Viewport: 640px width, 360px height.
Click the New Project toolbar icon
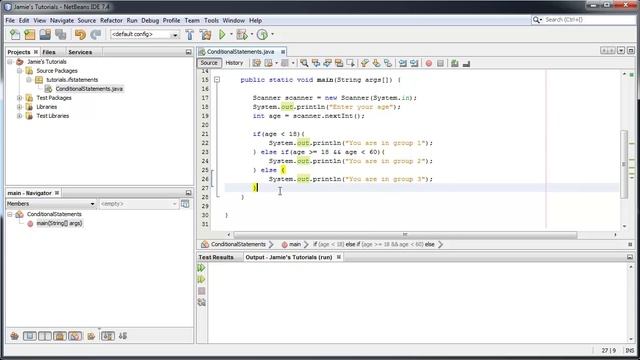pos(30,35)
